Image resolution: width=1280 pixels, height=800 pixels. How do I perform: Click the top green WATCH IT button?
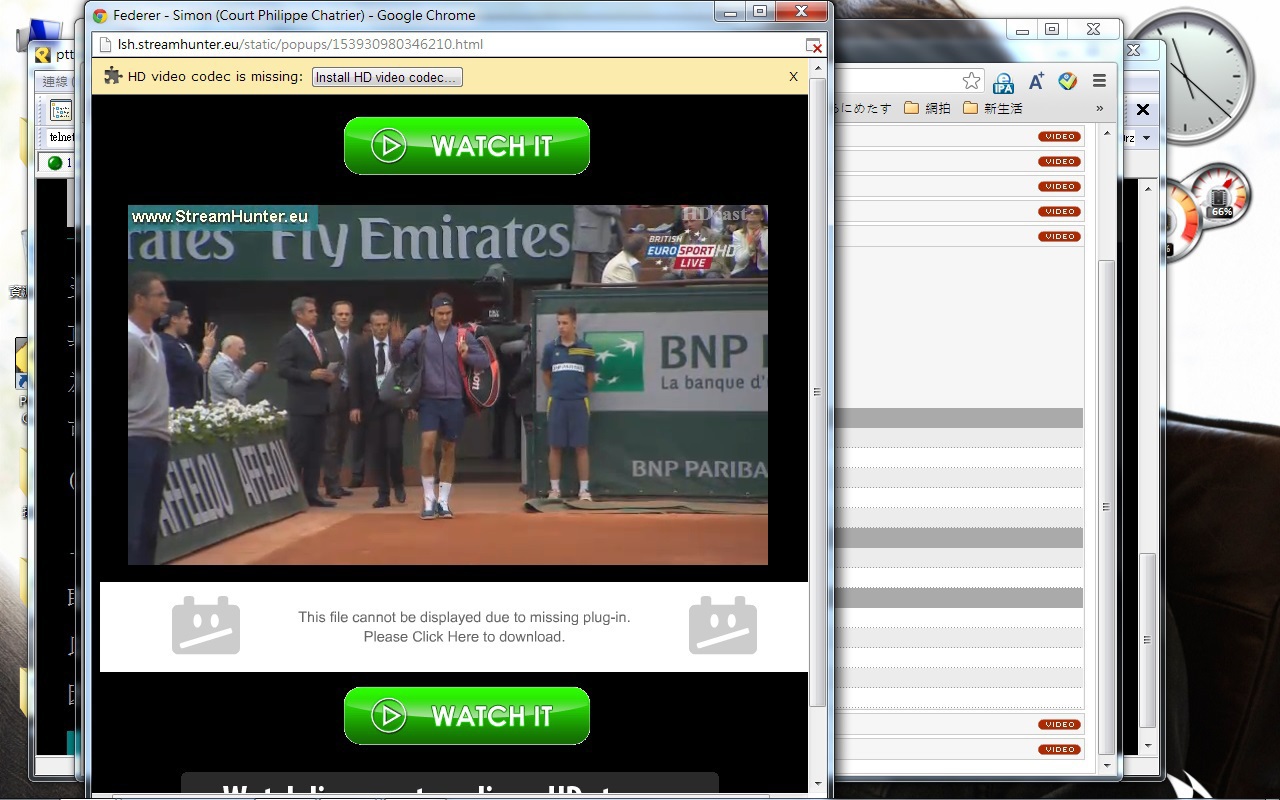tap(467, 146)
